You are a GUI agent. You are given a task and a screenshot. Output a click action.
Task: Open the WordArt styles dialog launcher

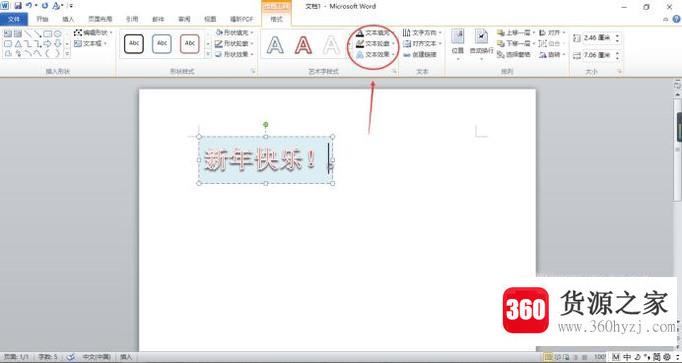point(394,71)
